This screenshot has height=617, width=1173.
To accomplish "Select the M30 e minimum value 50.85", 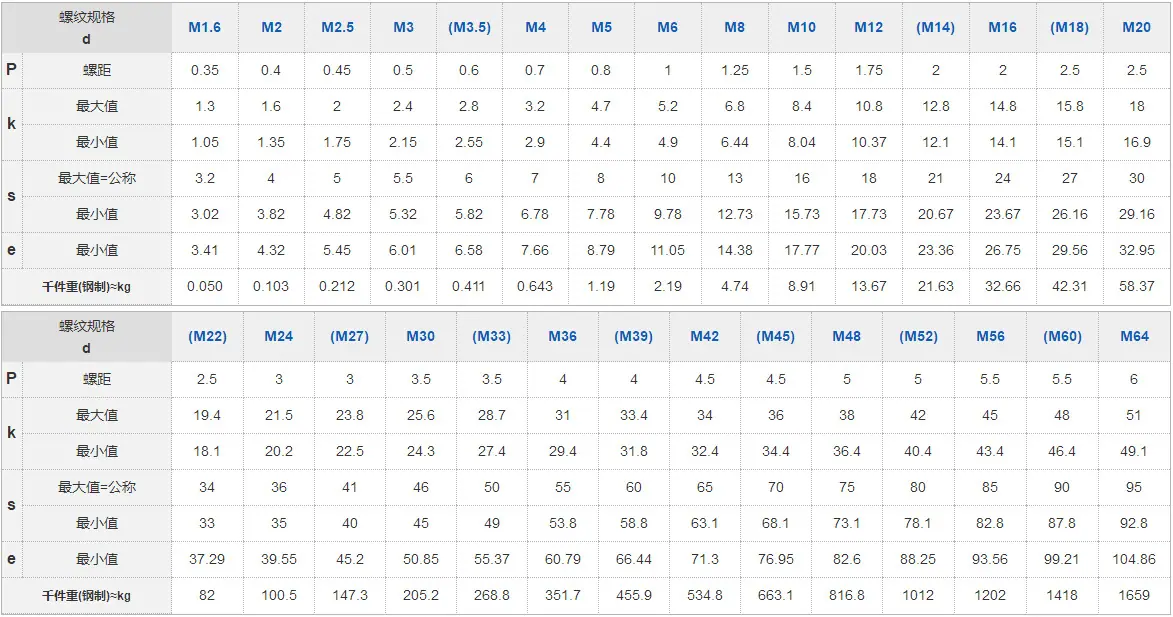I will [x=420, y=559].
